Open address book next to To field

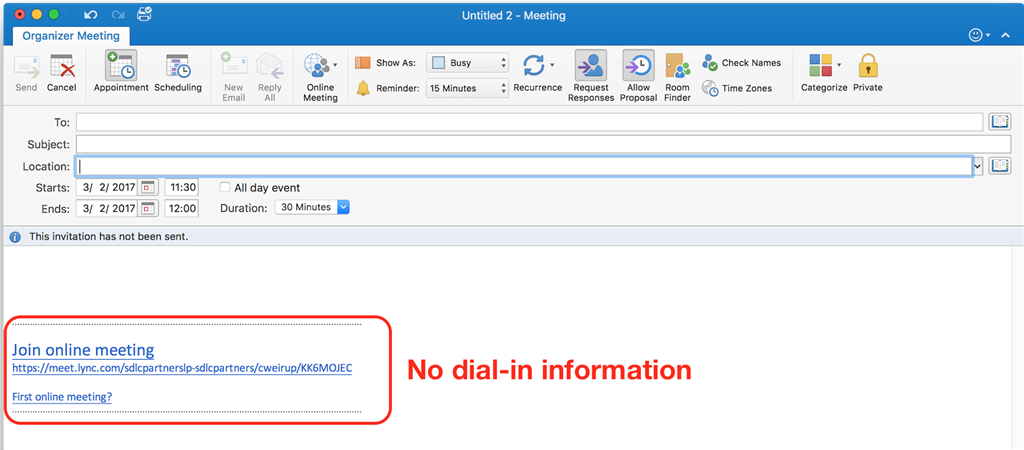[1000, 121]
